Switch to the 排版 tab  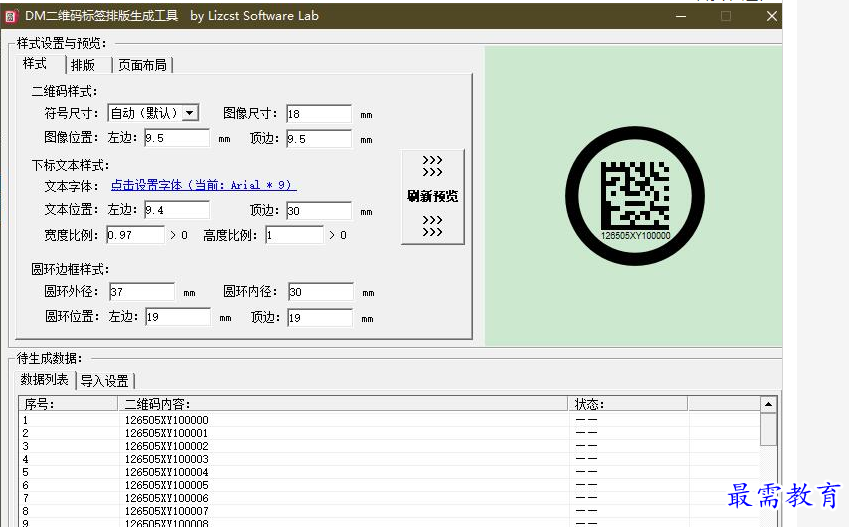click(83, 66)
